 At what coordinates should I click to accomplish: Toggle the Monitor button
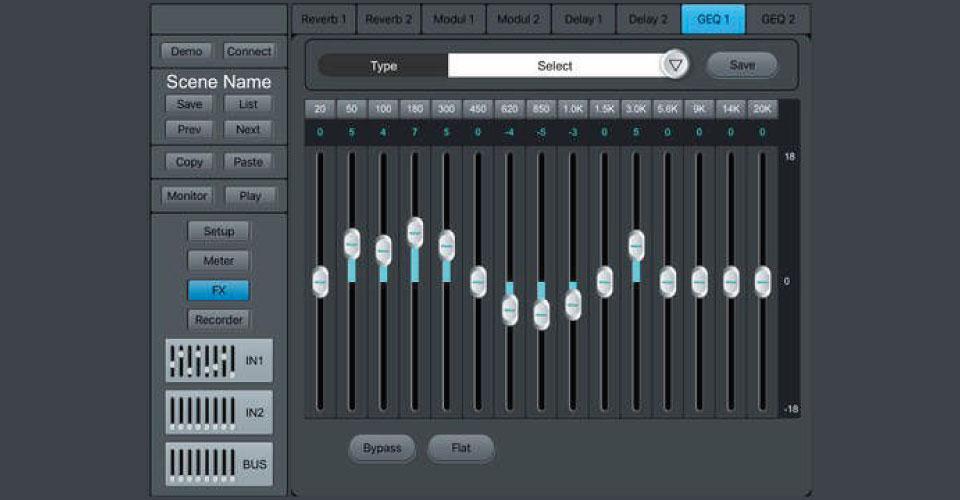coord(187,196)
